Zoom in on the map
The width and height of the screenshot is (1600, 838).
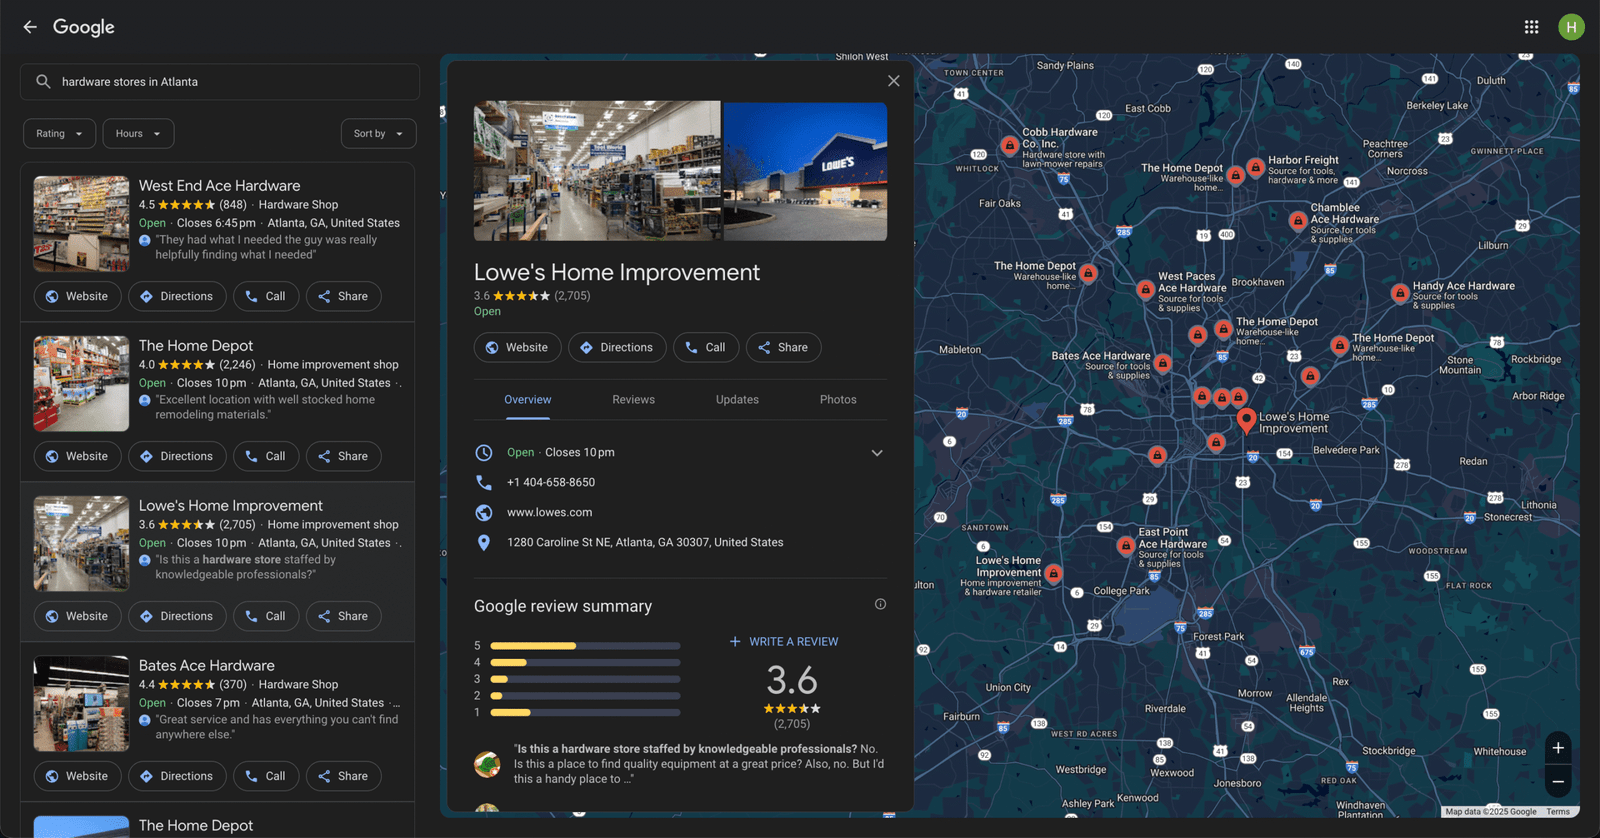tap(1558, 748)
